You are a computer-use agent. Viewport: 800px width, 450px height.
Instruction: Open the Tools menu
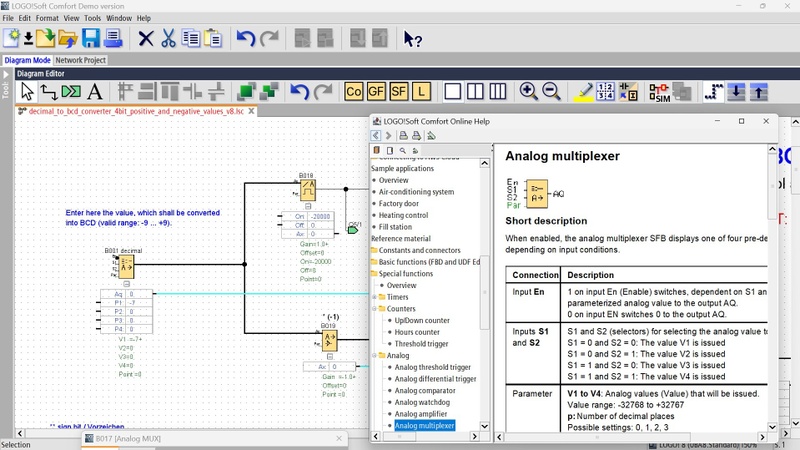(x=92, y=18)
